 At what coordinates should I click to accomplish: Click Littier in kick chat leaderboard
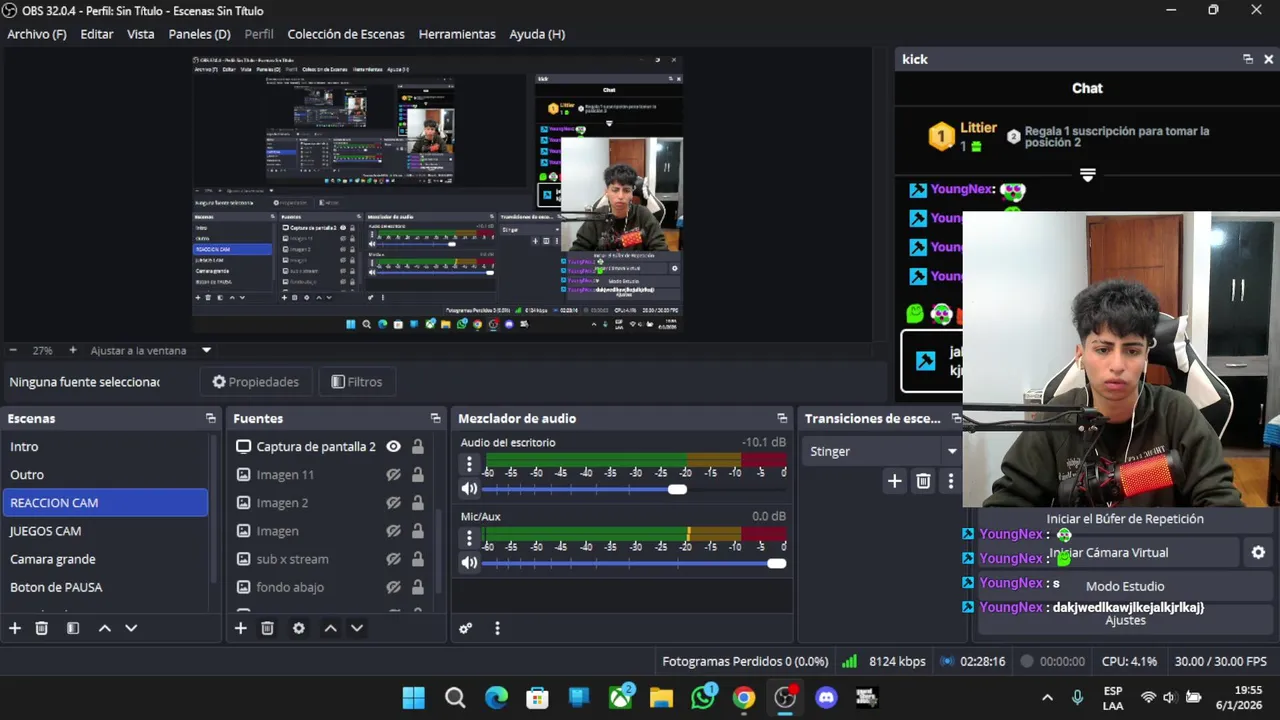(978, 128)
